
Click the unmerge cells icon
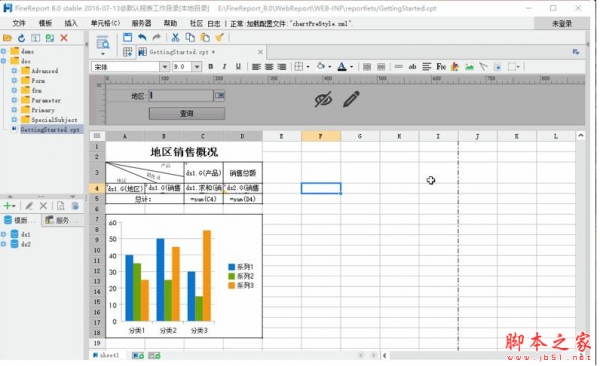coord(381,67)
